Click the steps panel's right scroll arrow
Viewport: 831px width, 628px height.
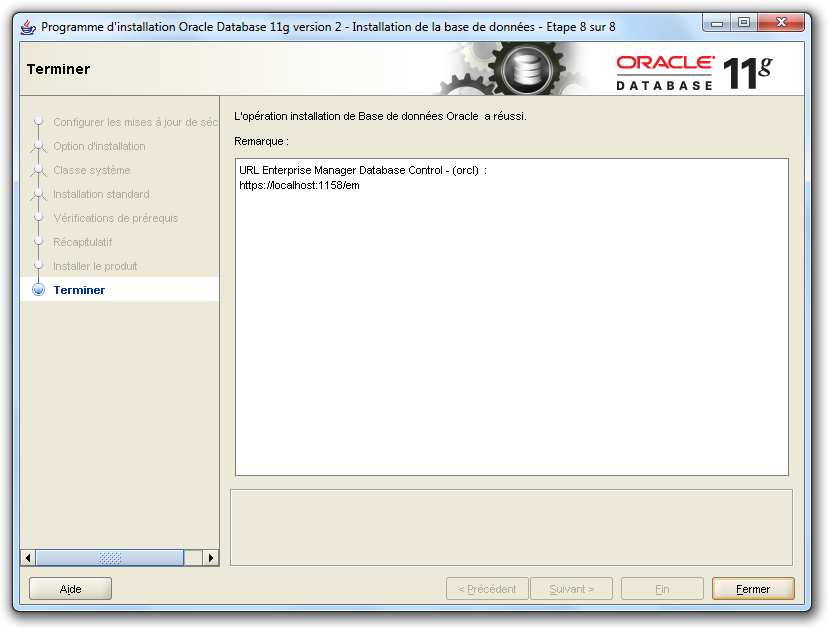click(211, 558)
